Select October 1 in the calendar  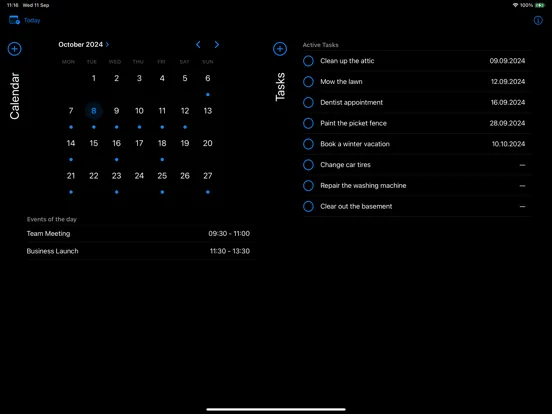pyautogui.click(x=94, y=78)
